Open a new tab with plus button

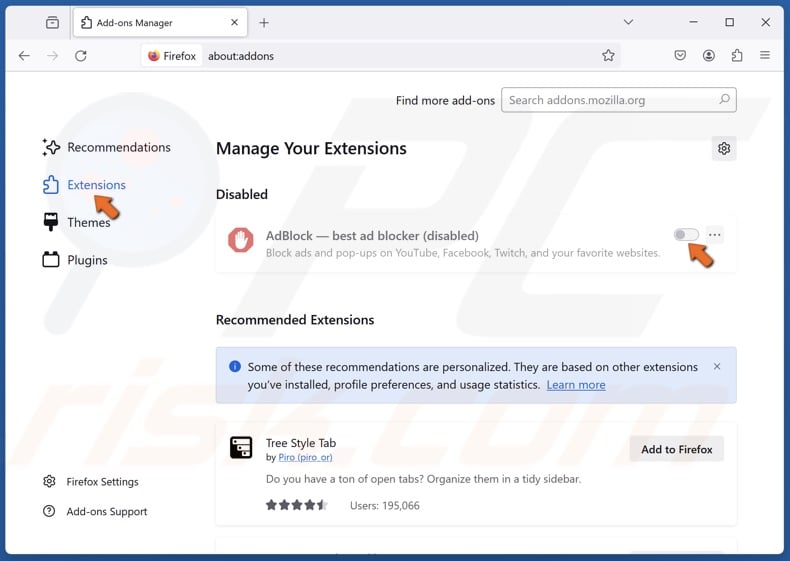[x=264, y=23]
